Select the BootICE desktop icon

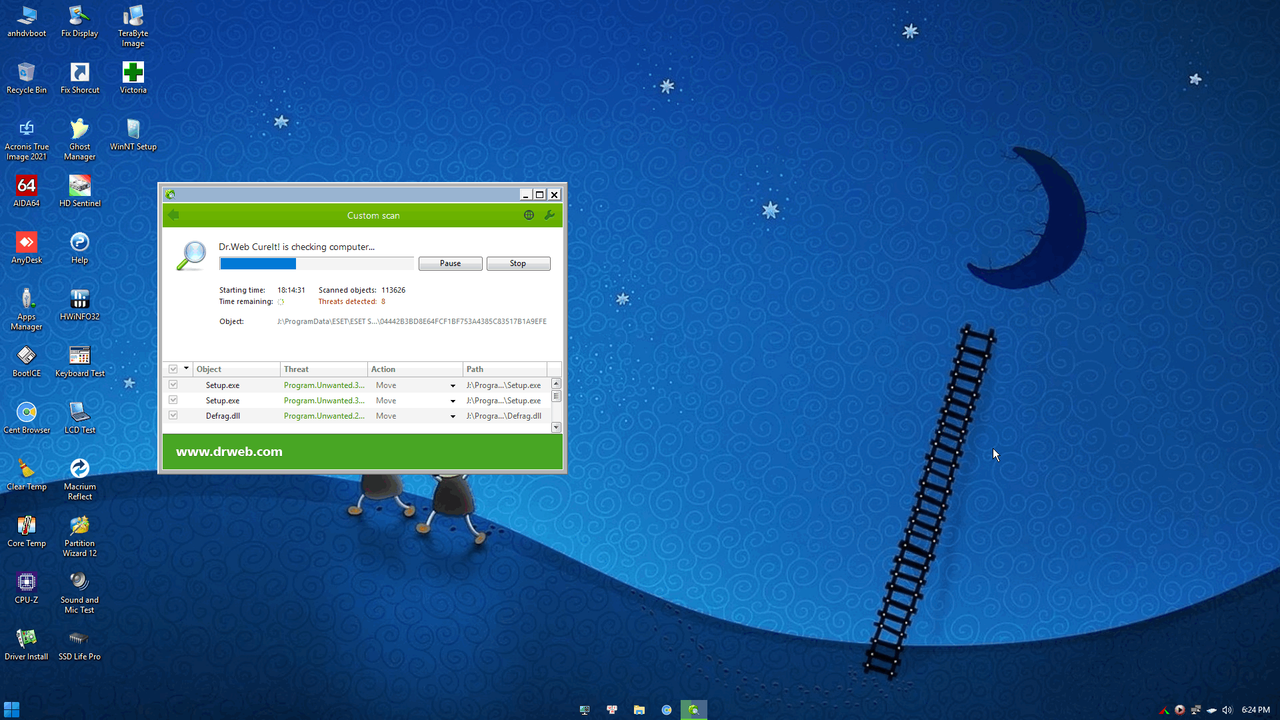pyautogui.click(x=26, y=361)
